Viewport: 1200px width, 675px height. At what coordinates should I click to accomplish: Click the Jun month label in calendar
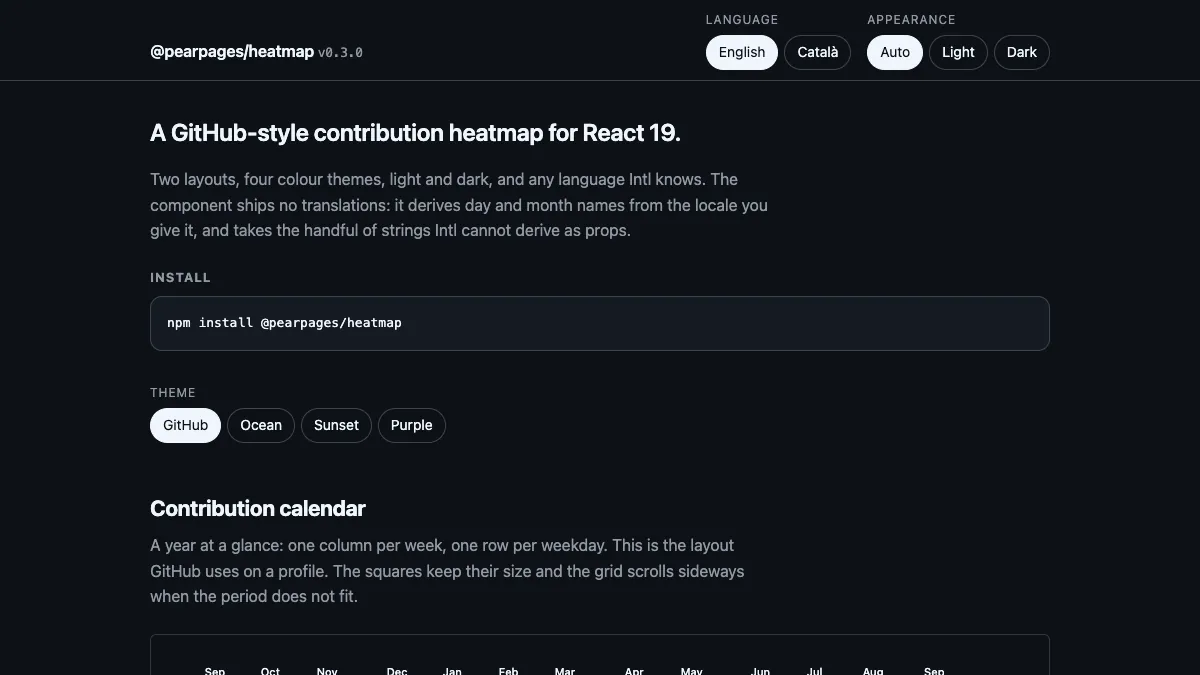pyautogui.click(x=760, y=670)
